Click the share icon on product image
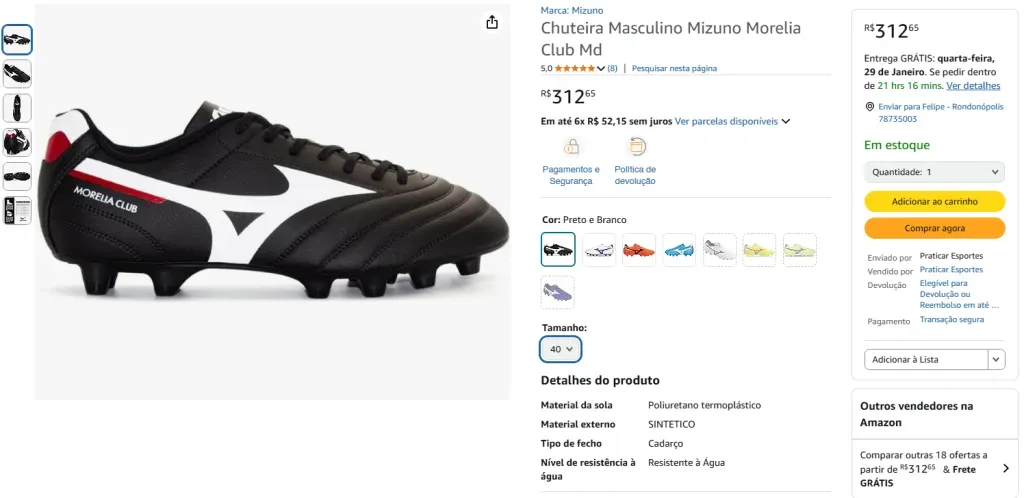Screen dimensions: 1024x498 click(492, 22)
